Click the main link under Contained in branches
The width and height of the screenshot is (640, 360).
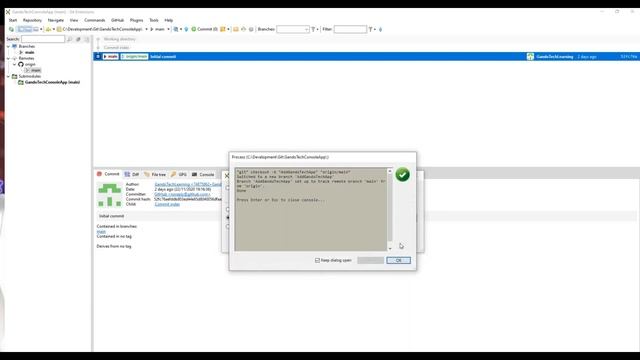click(101, 231)
